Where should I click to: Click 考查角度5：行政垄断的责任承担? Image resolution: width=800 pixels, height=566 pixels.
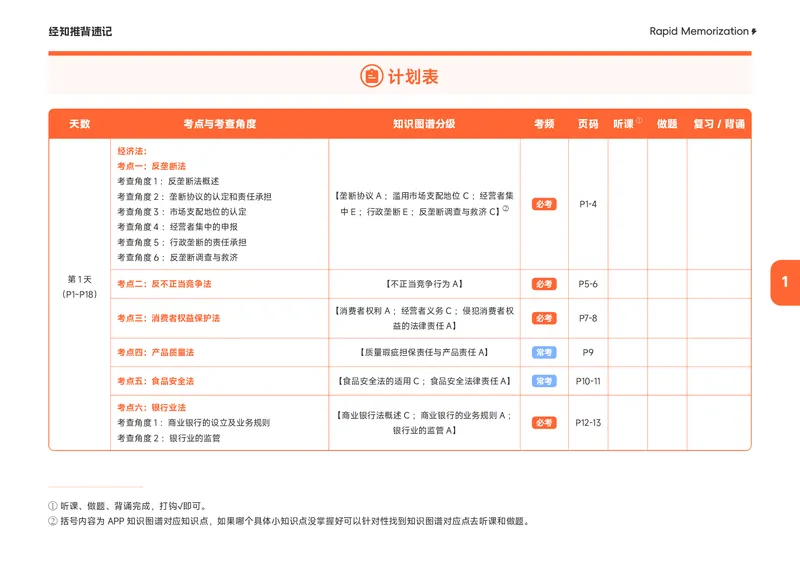click(x=182, y=242)
